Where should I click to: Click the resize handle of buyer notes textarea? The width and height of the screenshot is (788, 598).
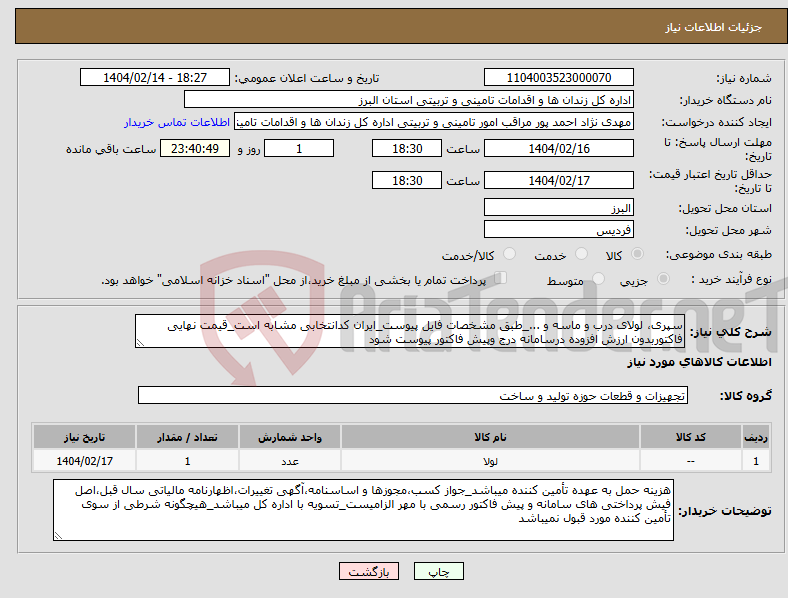point(58,536)
